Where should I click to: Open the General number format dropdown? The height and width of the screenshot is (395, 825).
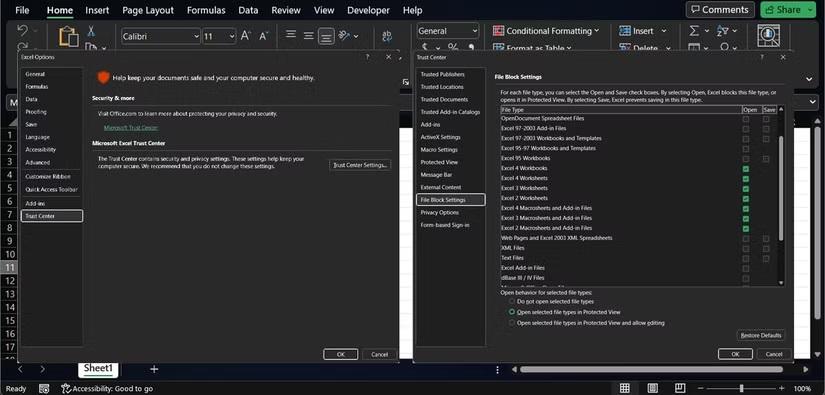pyautogui.click(x=475, y=31)
